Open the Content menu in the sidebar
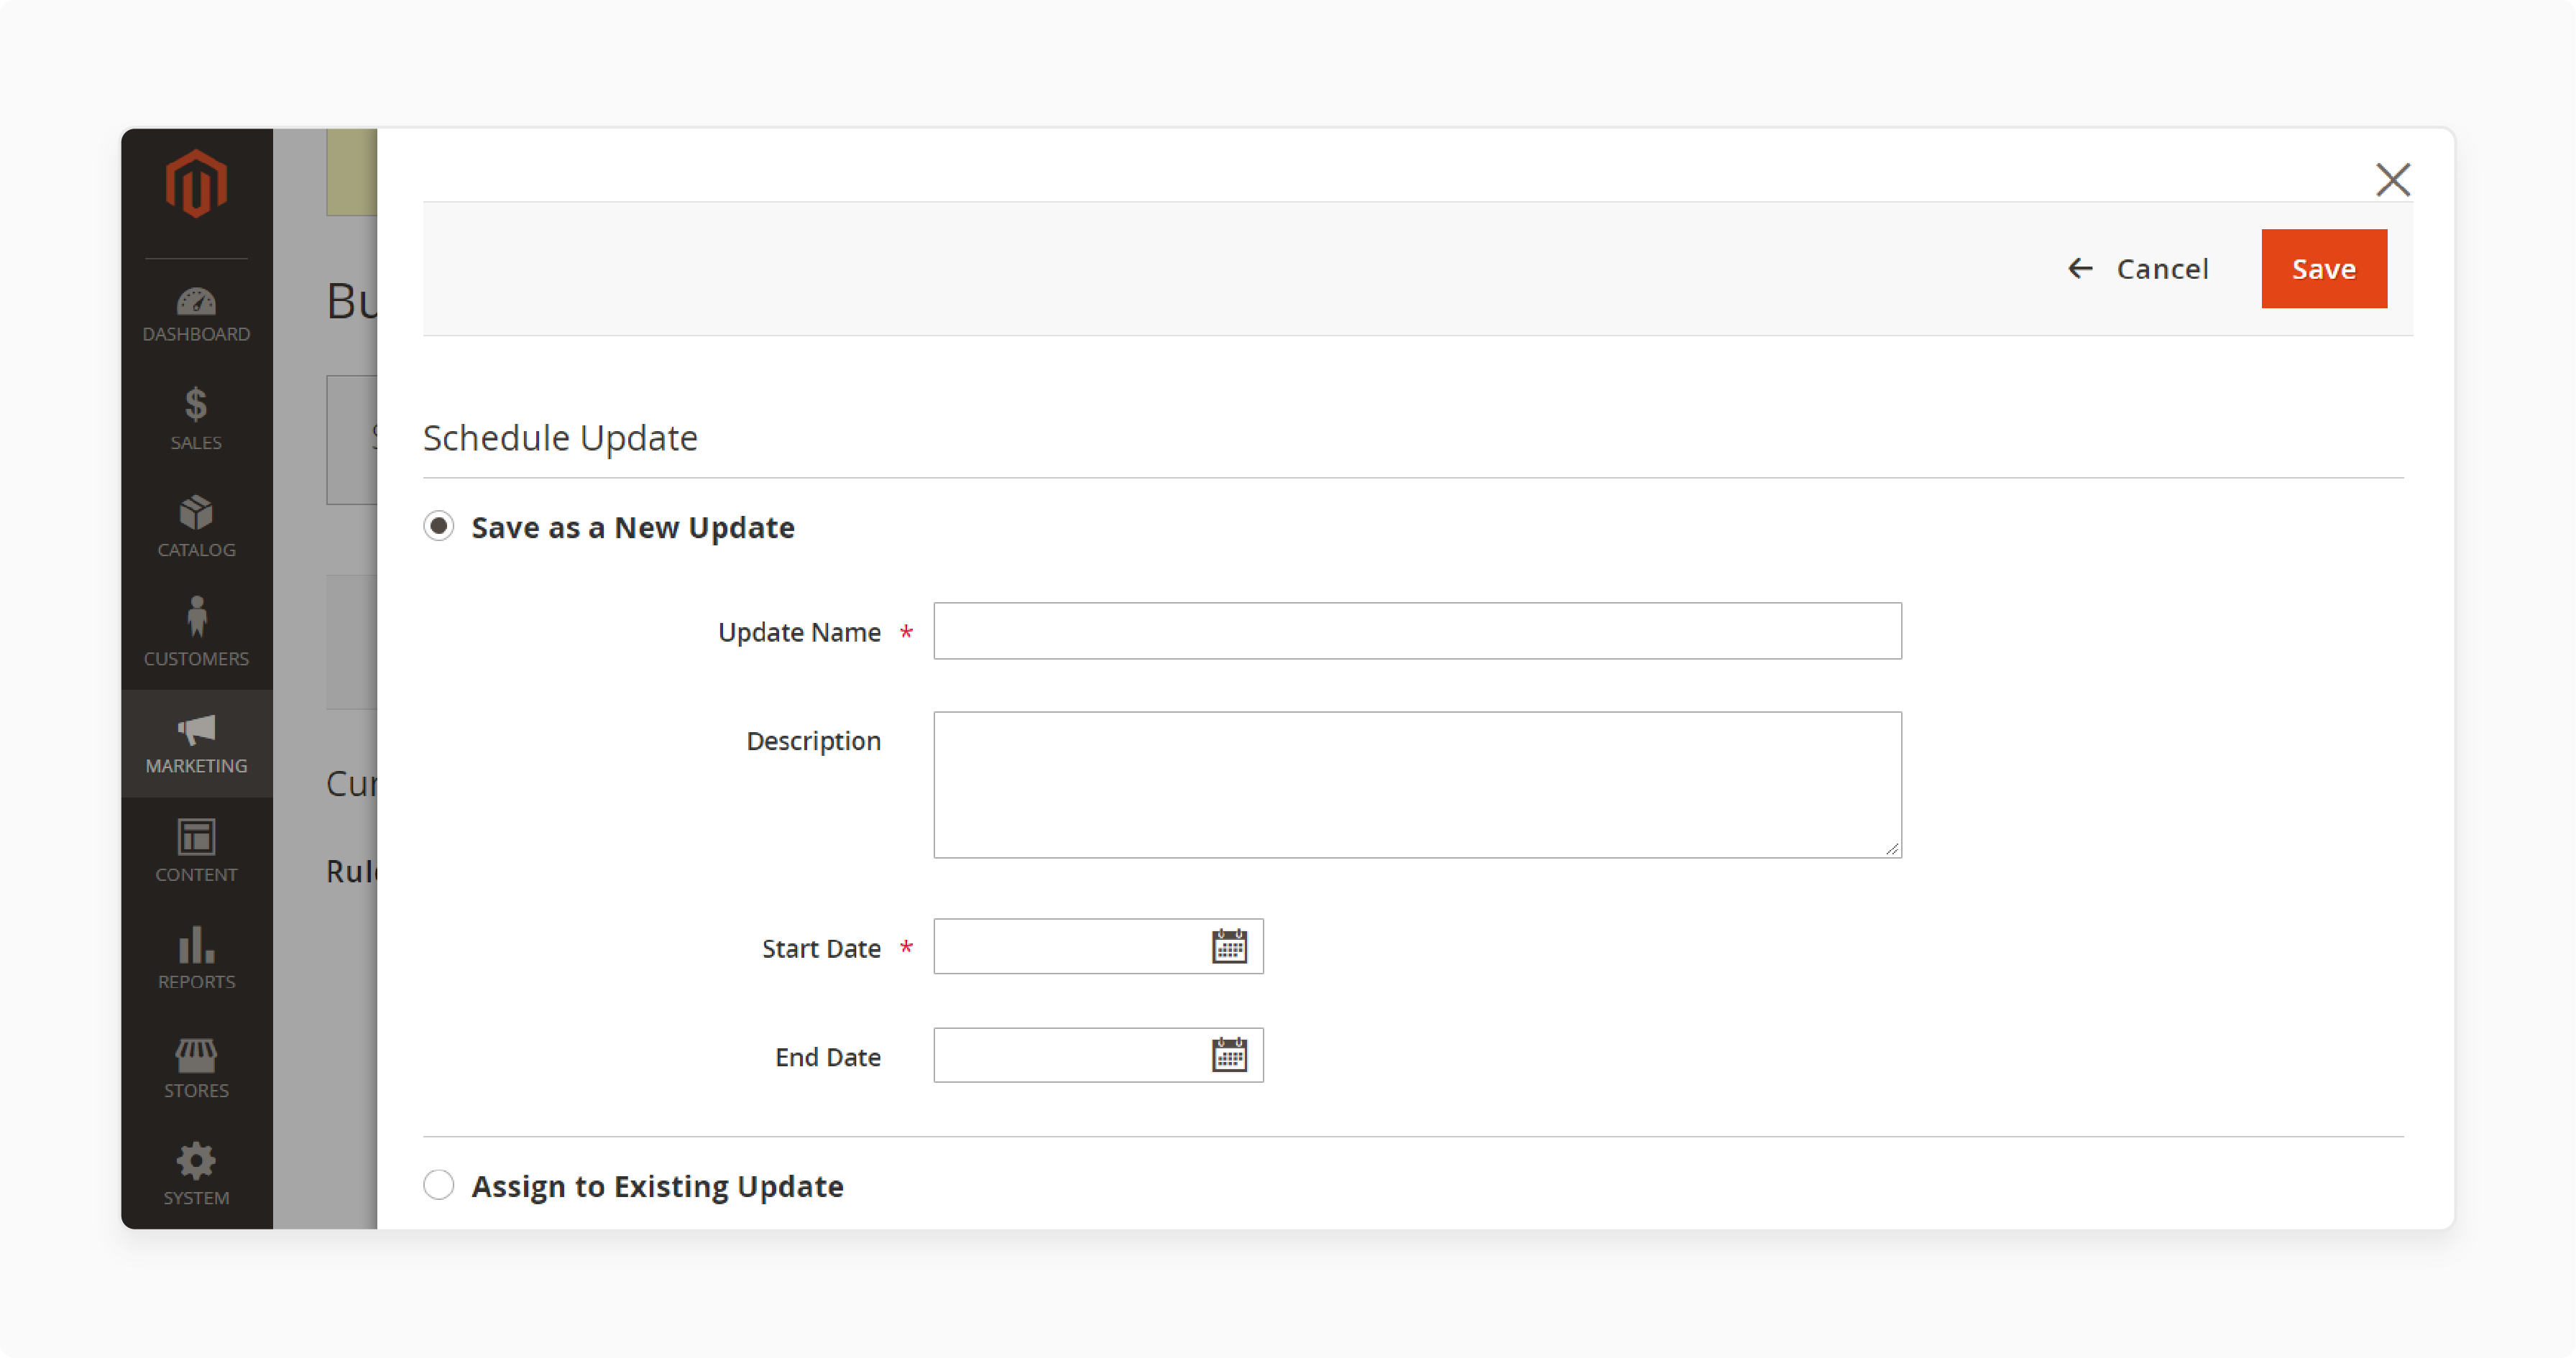 (196, 851)
